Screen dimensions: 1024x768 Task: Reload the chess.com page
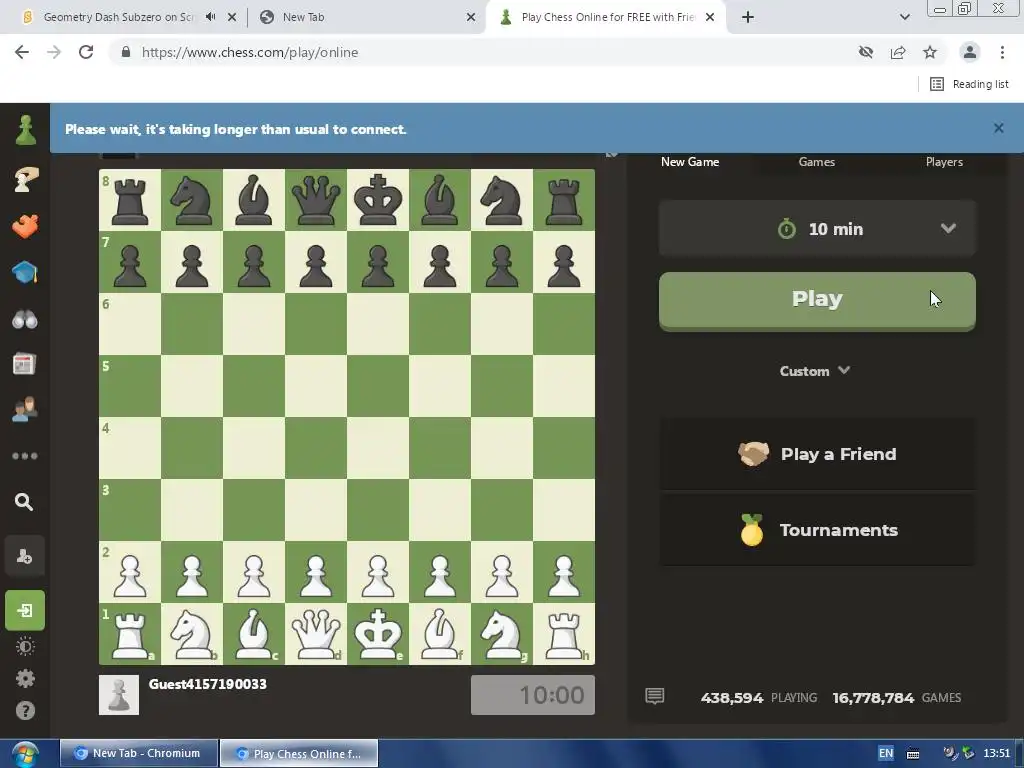tap(86, 52)
